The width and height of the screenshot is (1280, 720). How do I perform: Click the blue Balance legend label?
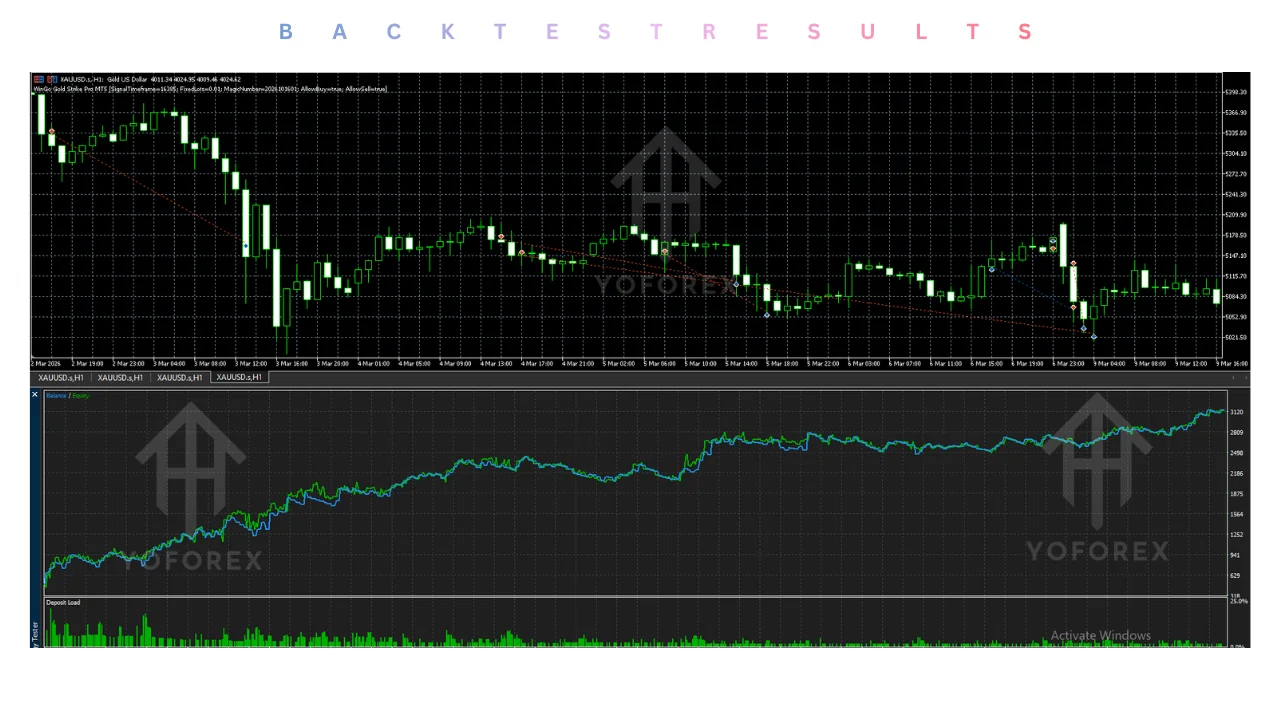coord(56,396)
